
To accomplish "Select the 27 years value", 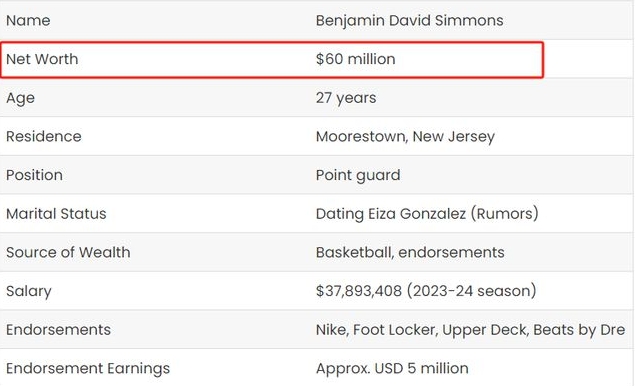I will 346,98.
